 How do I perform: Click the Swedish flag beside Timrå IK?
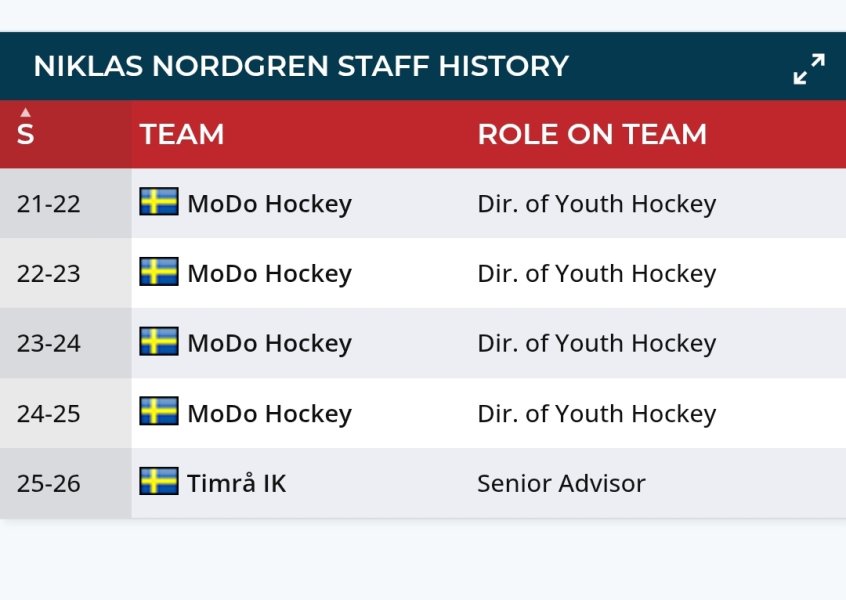click(x=159, y=482)
